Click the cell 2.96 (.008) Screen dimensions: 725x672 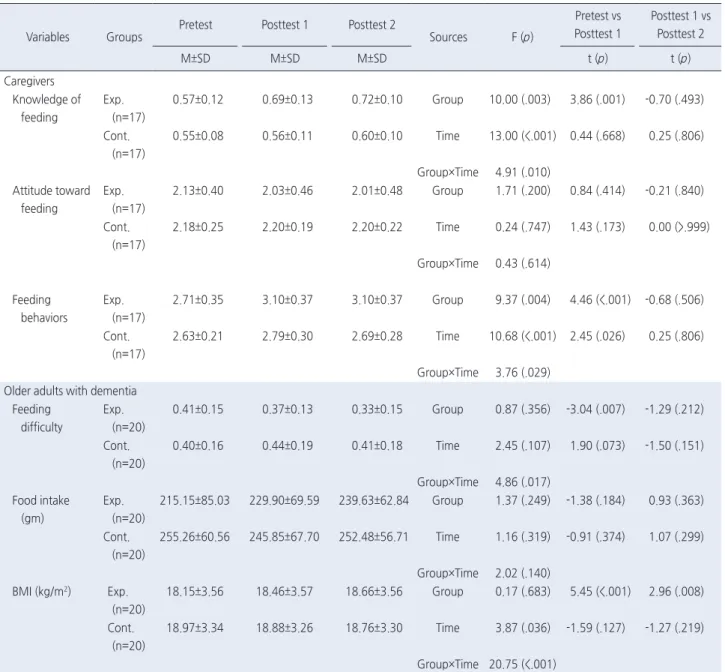tap(676, 592)
